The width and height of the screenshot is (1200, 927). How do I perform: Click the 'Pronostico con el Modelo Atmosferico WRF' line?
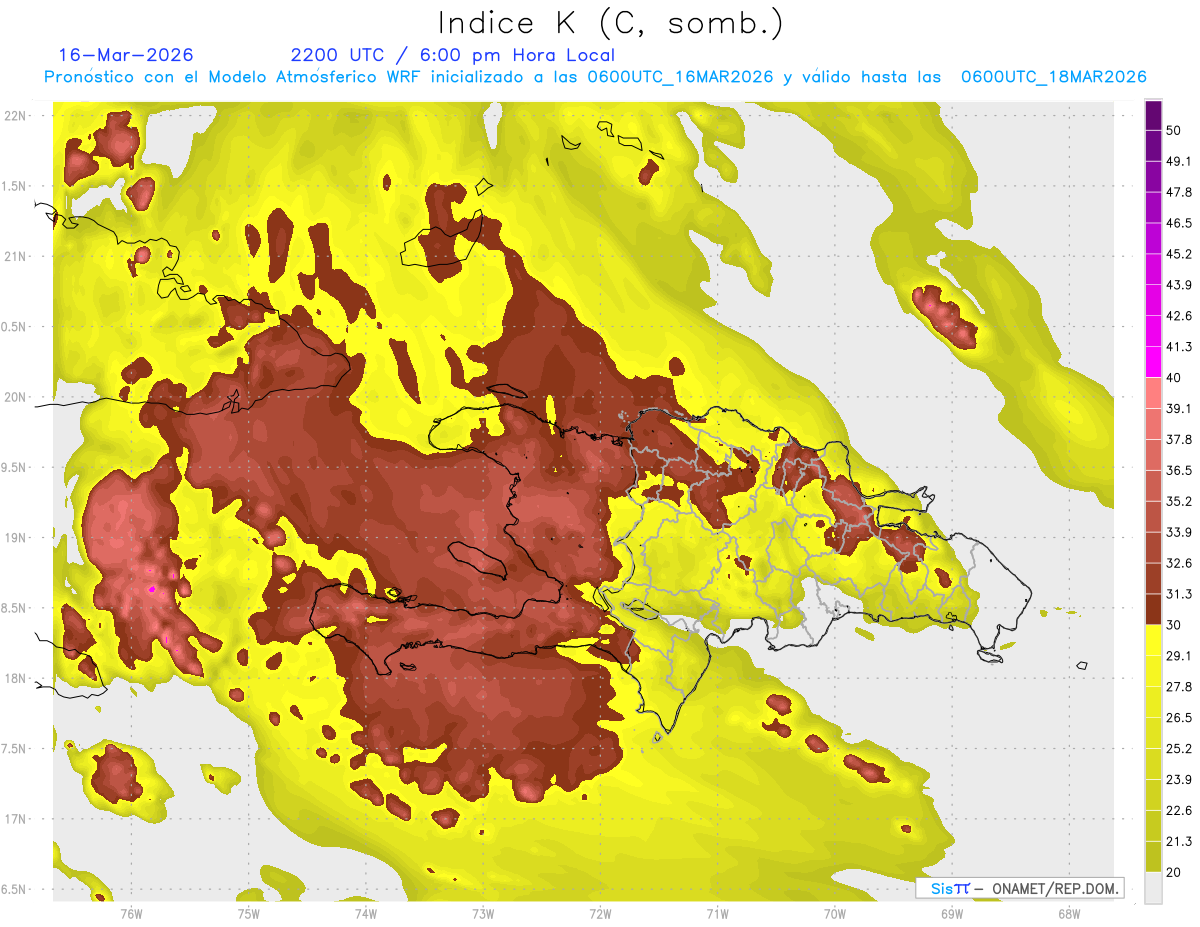(x=595, y=77)
